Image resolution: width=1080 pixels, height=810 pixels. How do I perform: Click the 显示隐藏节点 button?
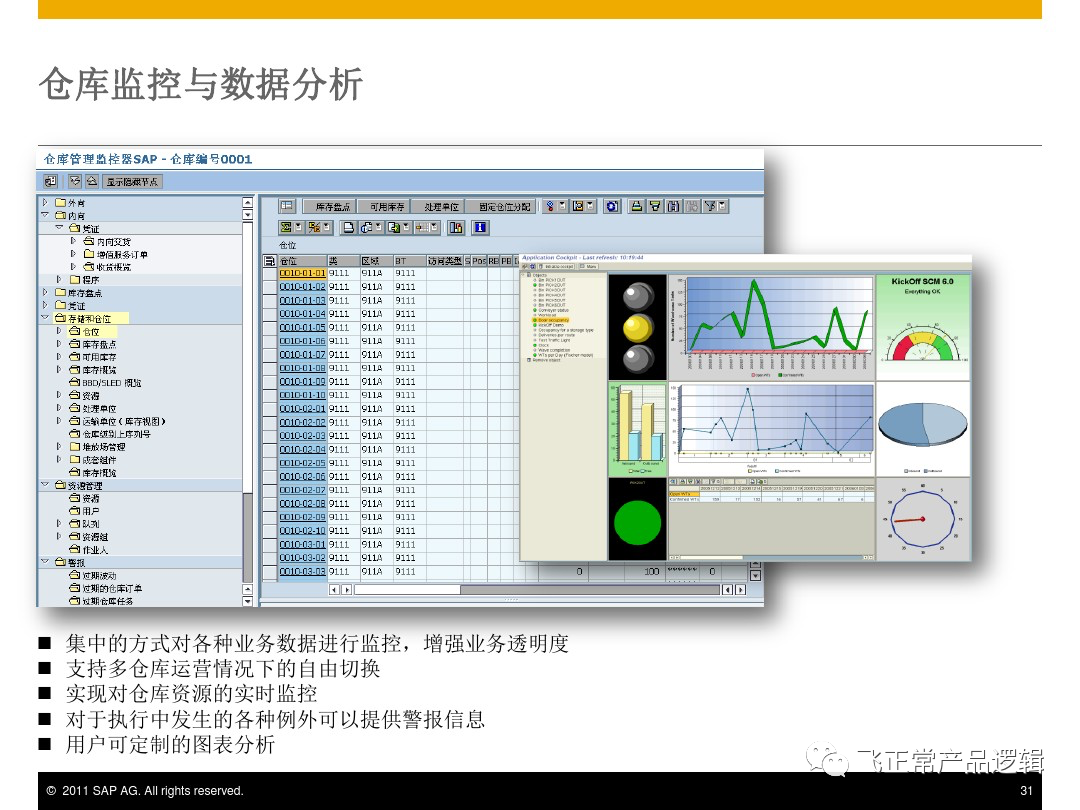click(x=133, y=182)
